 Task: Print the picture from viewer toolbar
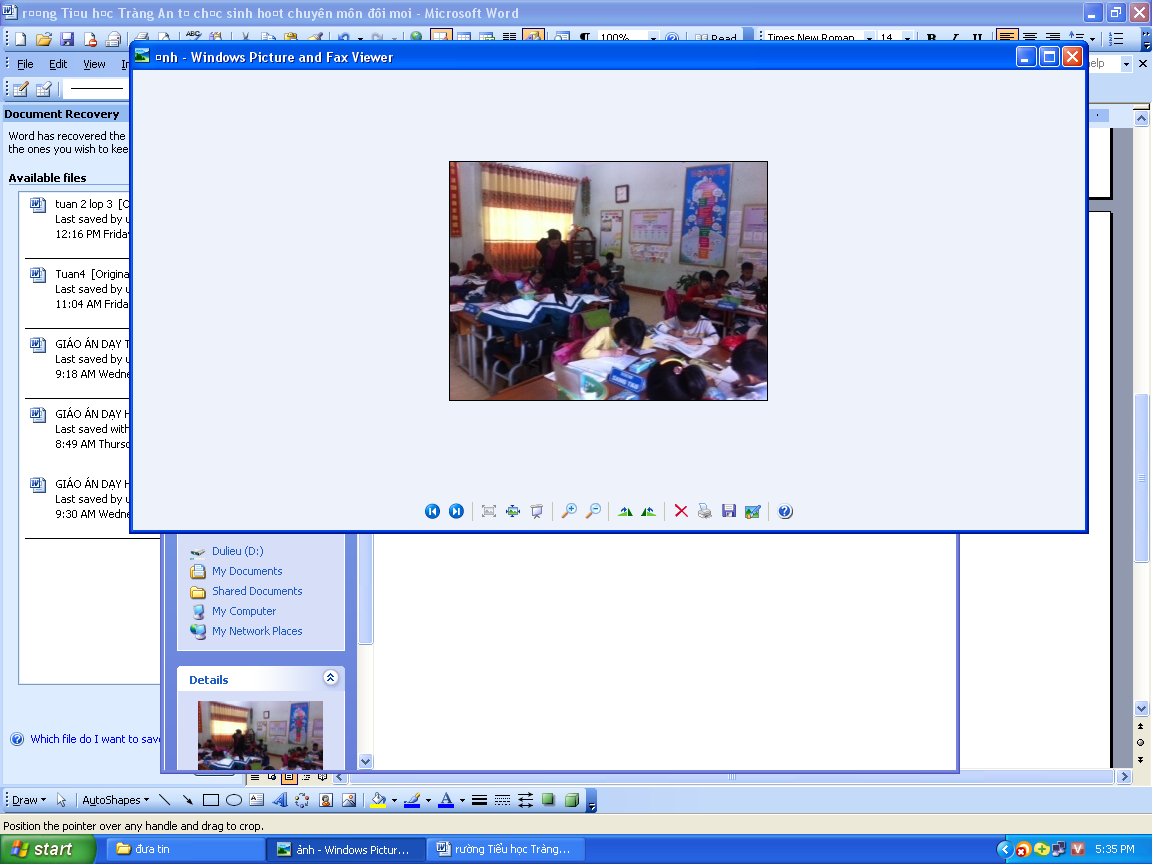[705, 511]
